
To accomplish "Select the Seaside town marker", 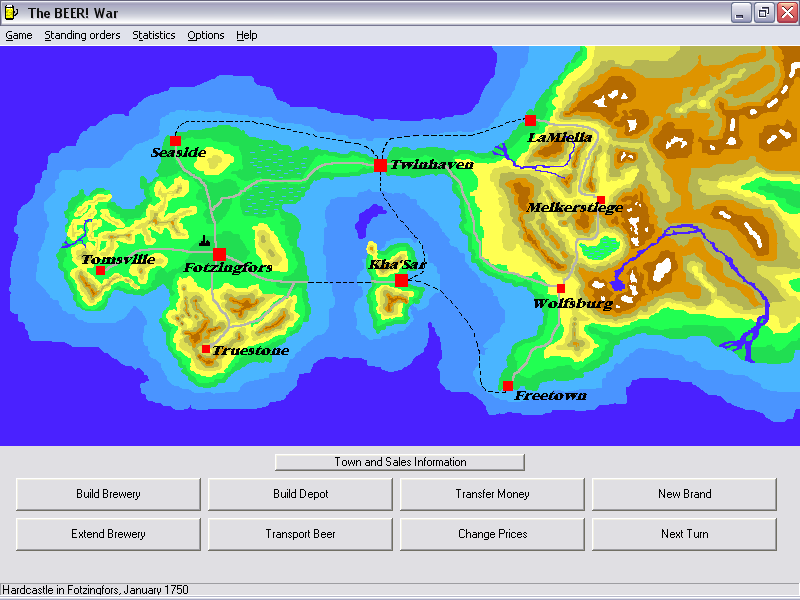I will click(x=175, y=140).
